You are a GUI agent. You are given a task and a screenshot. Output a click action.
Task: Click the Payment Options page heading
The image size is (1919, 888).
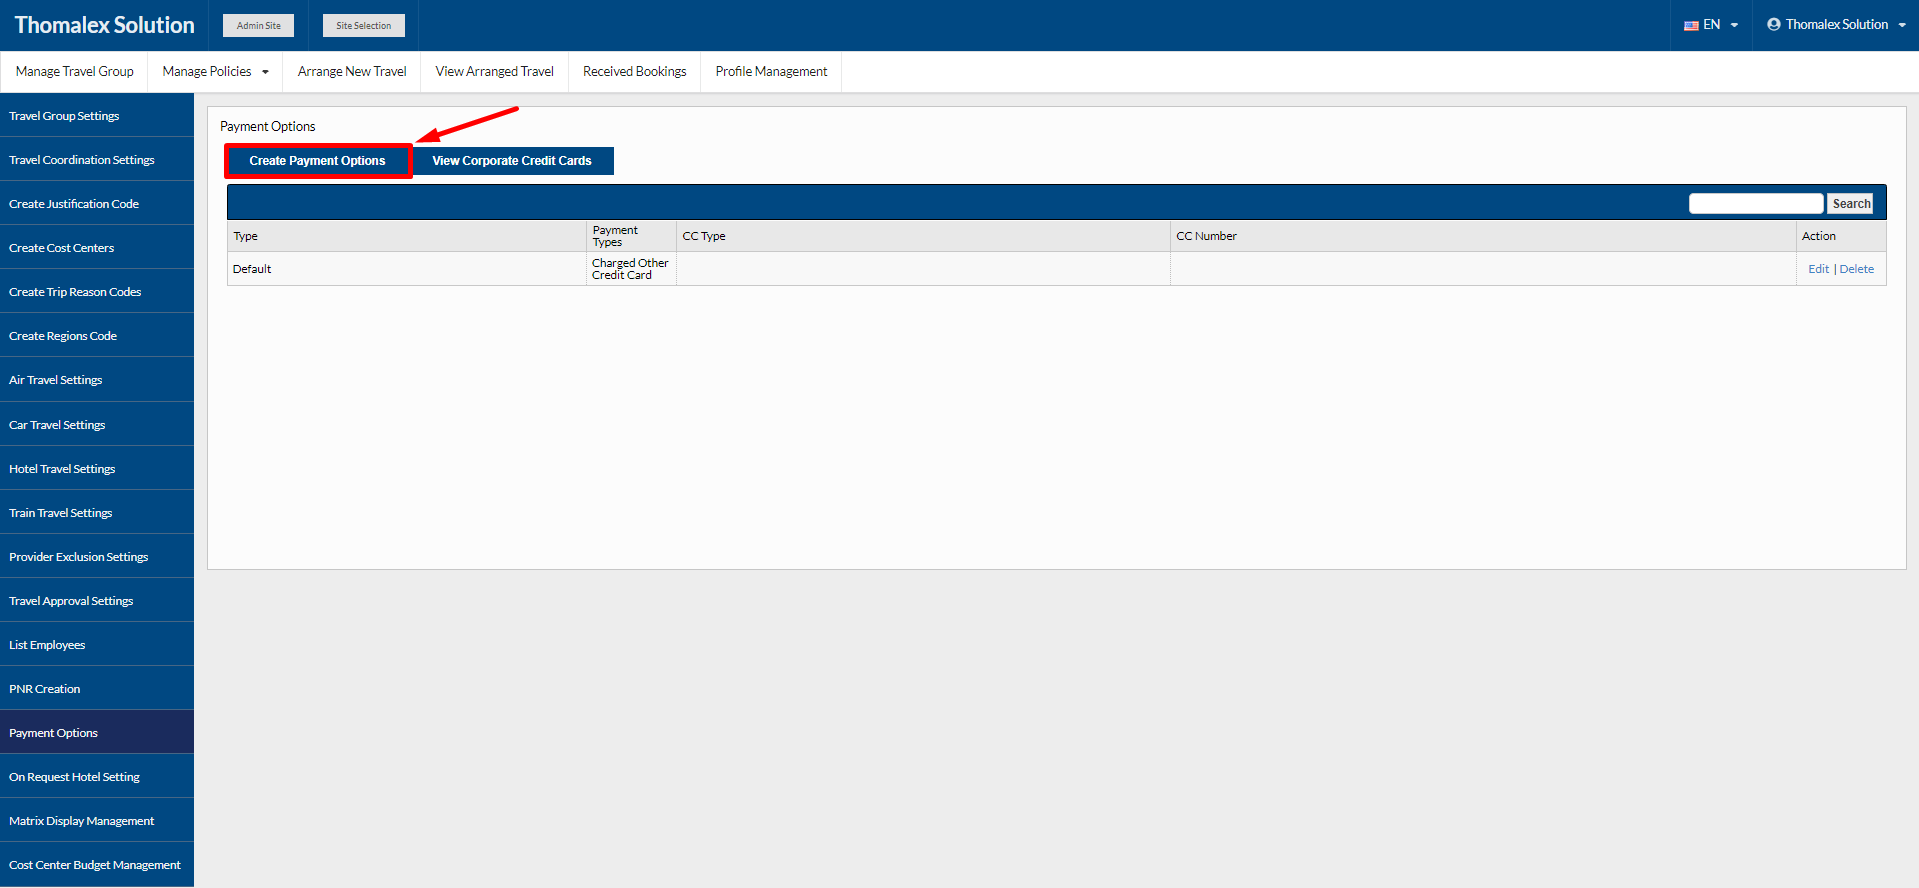(x=267, y=126)
